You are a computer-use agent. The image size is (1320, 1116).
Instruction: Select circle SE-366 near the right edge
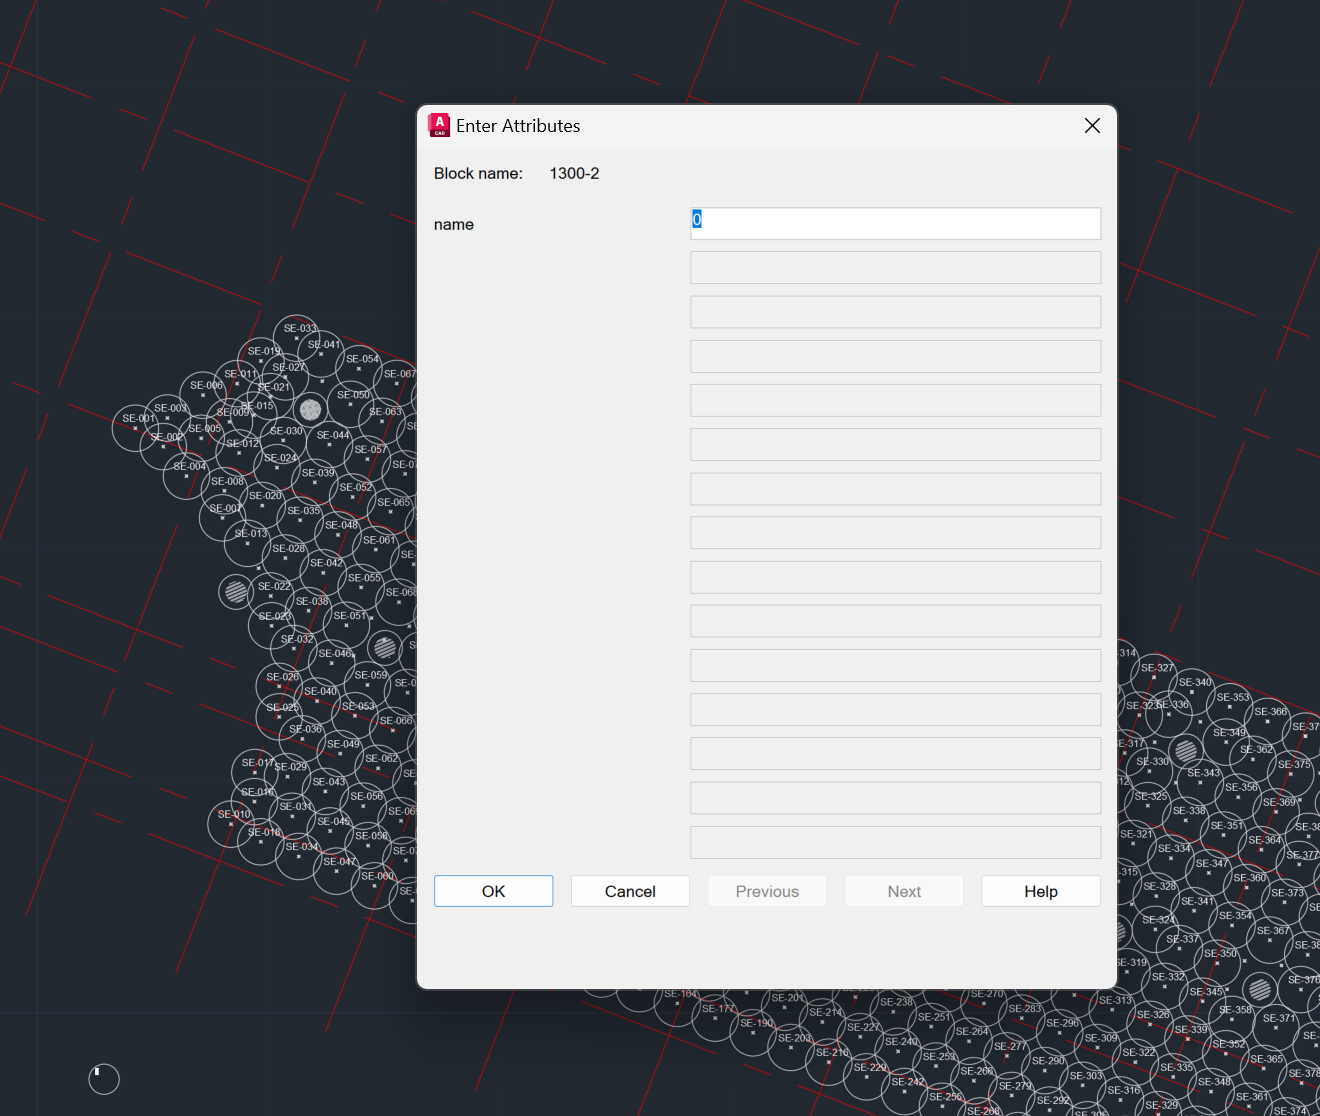pyautogui.click(x=1270, y=711)
